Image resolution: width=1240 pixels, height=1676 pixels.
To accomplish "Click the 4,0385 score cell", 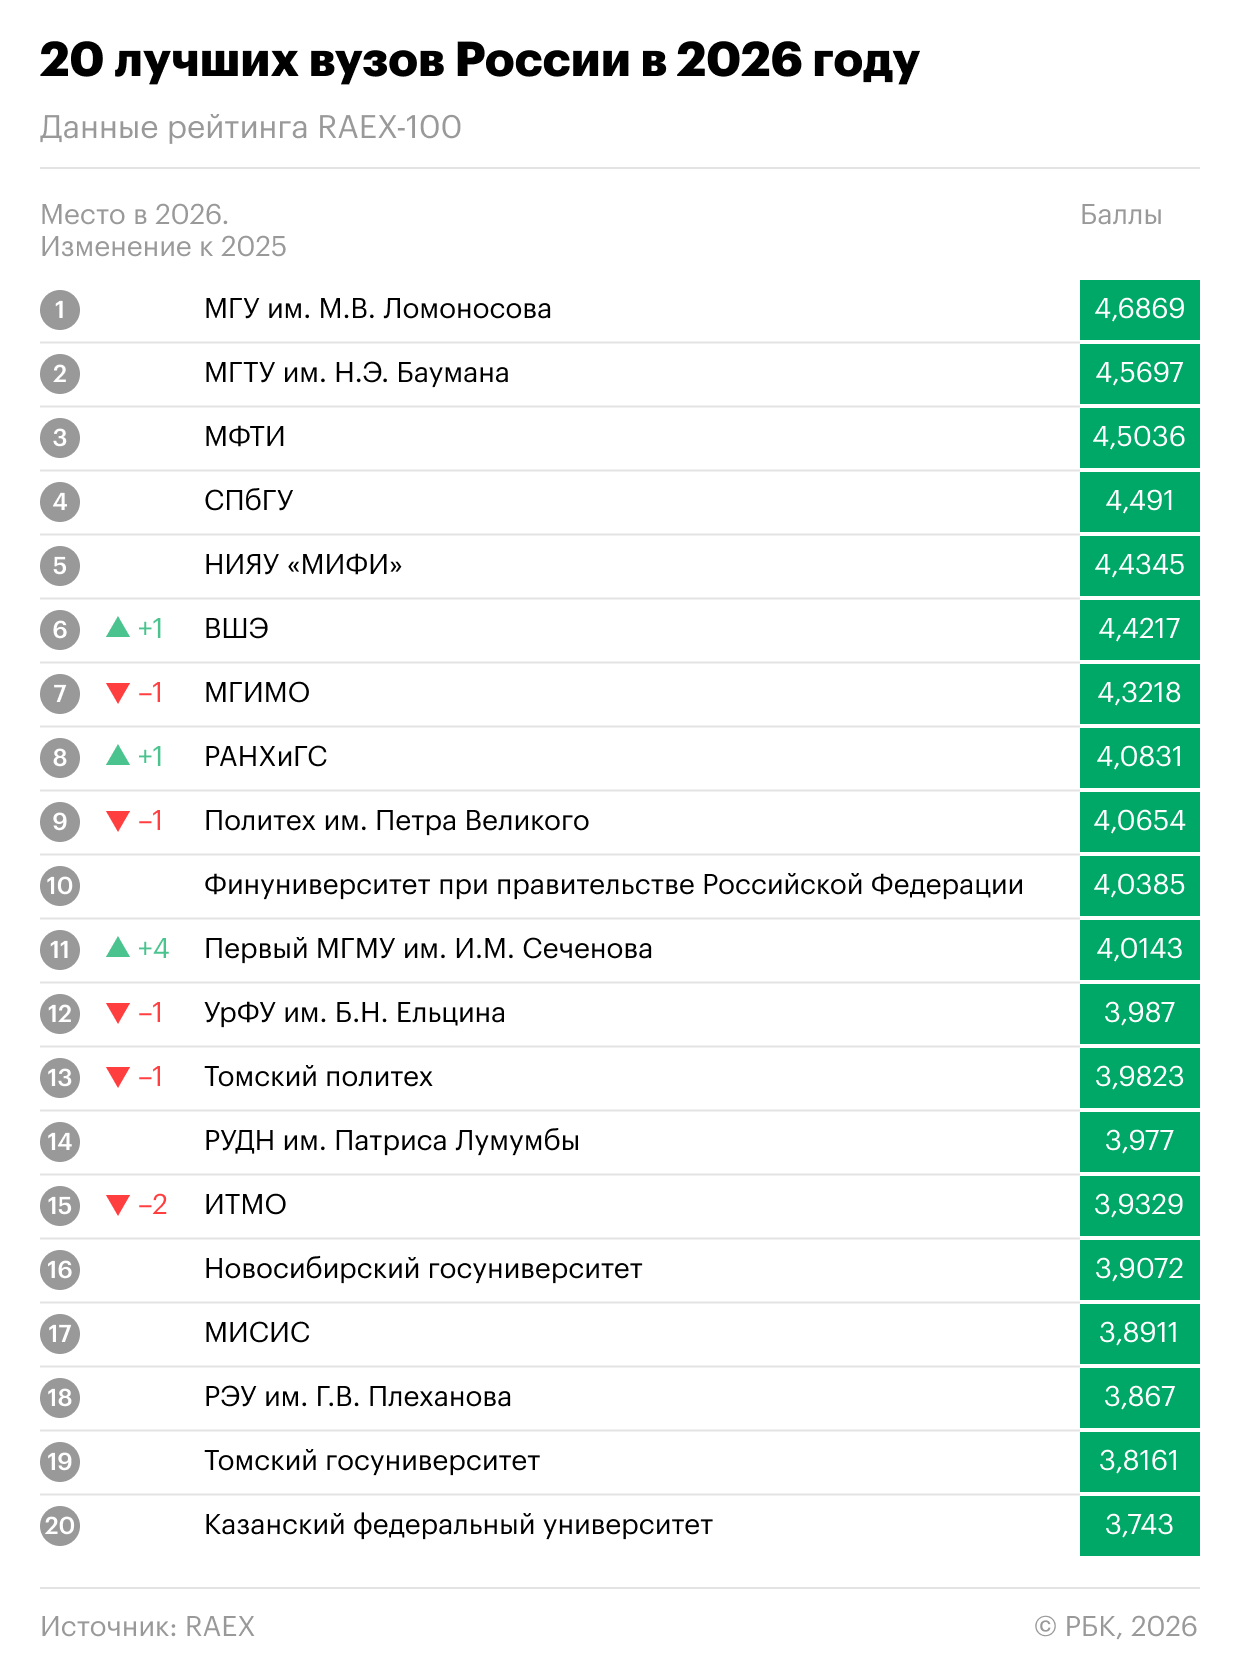I will pos(1140,886).
